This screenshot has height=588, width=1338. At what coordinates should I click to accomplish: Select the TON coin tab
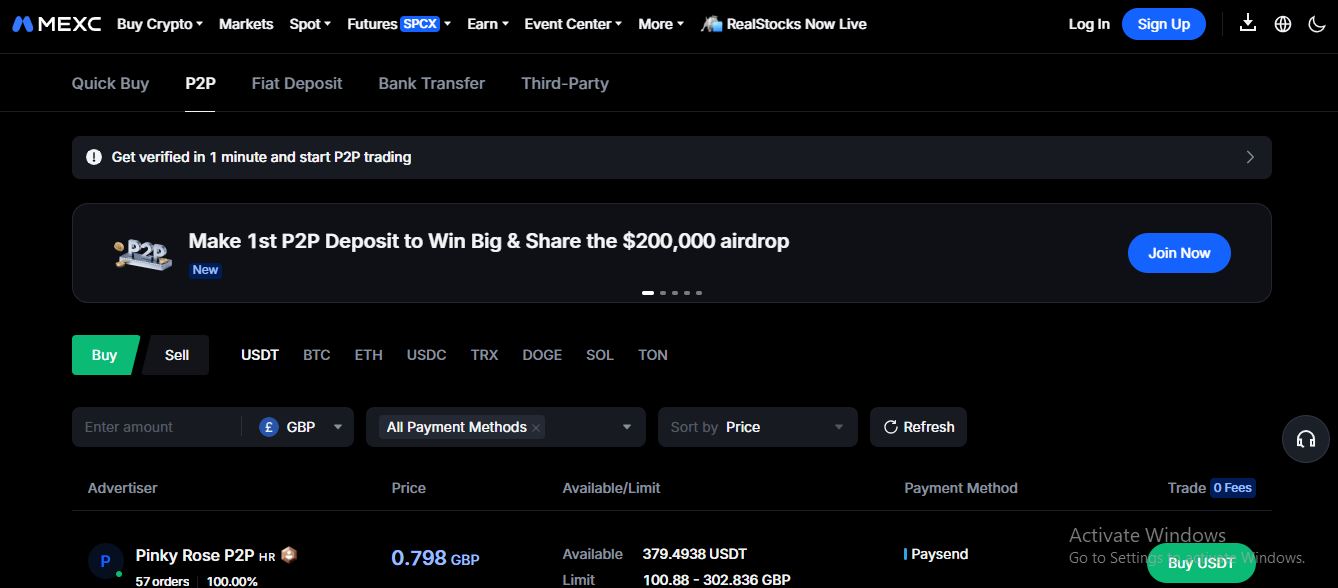tap(653, 355)
